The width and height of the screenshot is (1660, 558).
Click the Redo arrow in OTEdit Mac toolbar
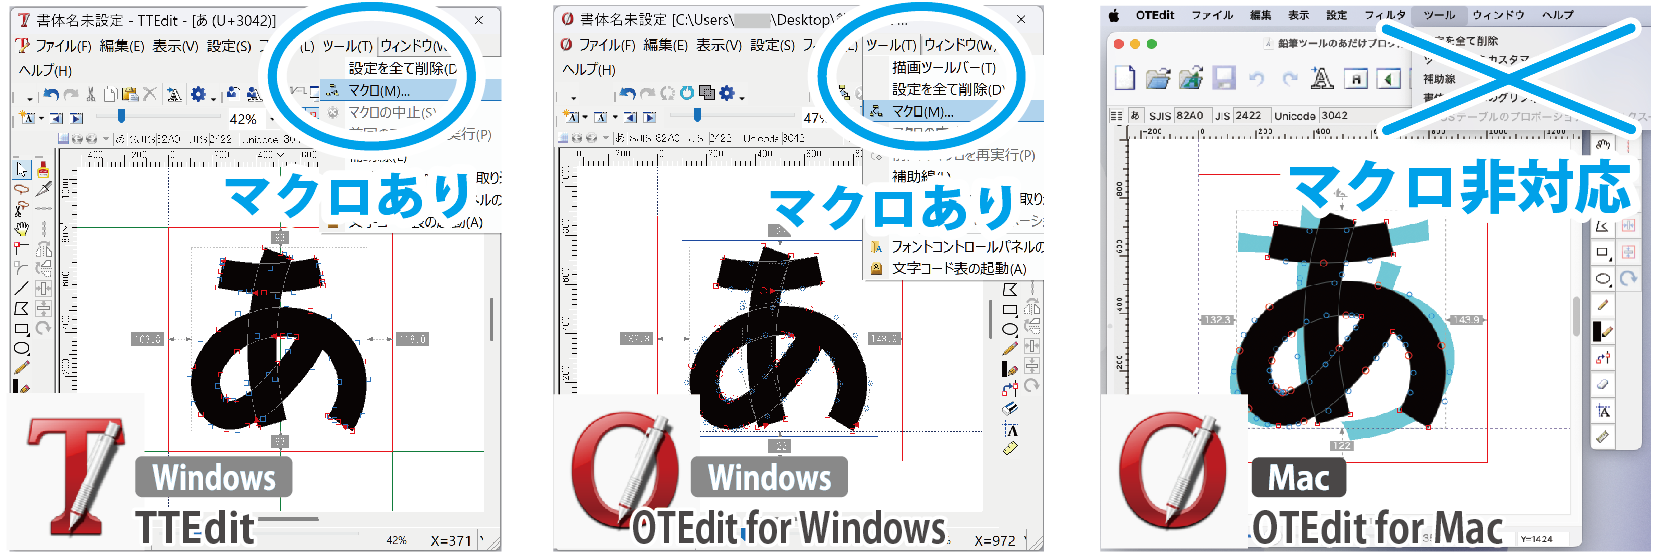click(1290, 78)
